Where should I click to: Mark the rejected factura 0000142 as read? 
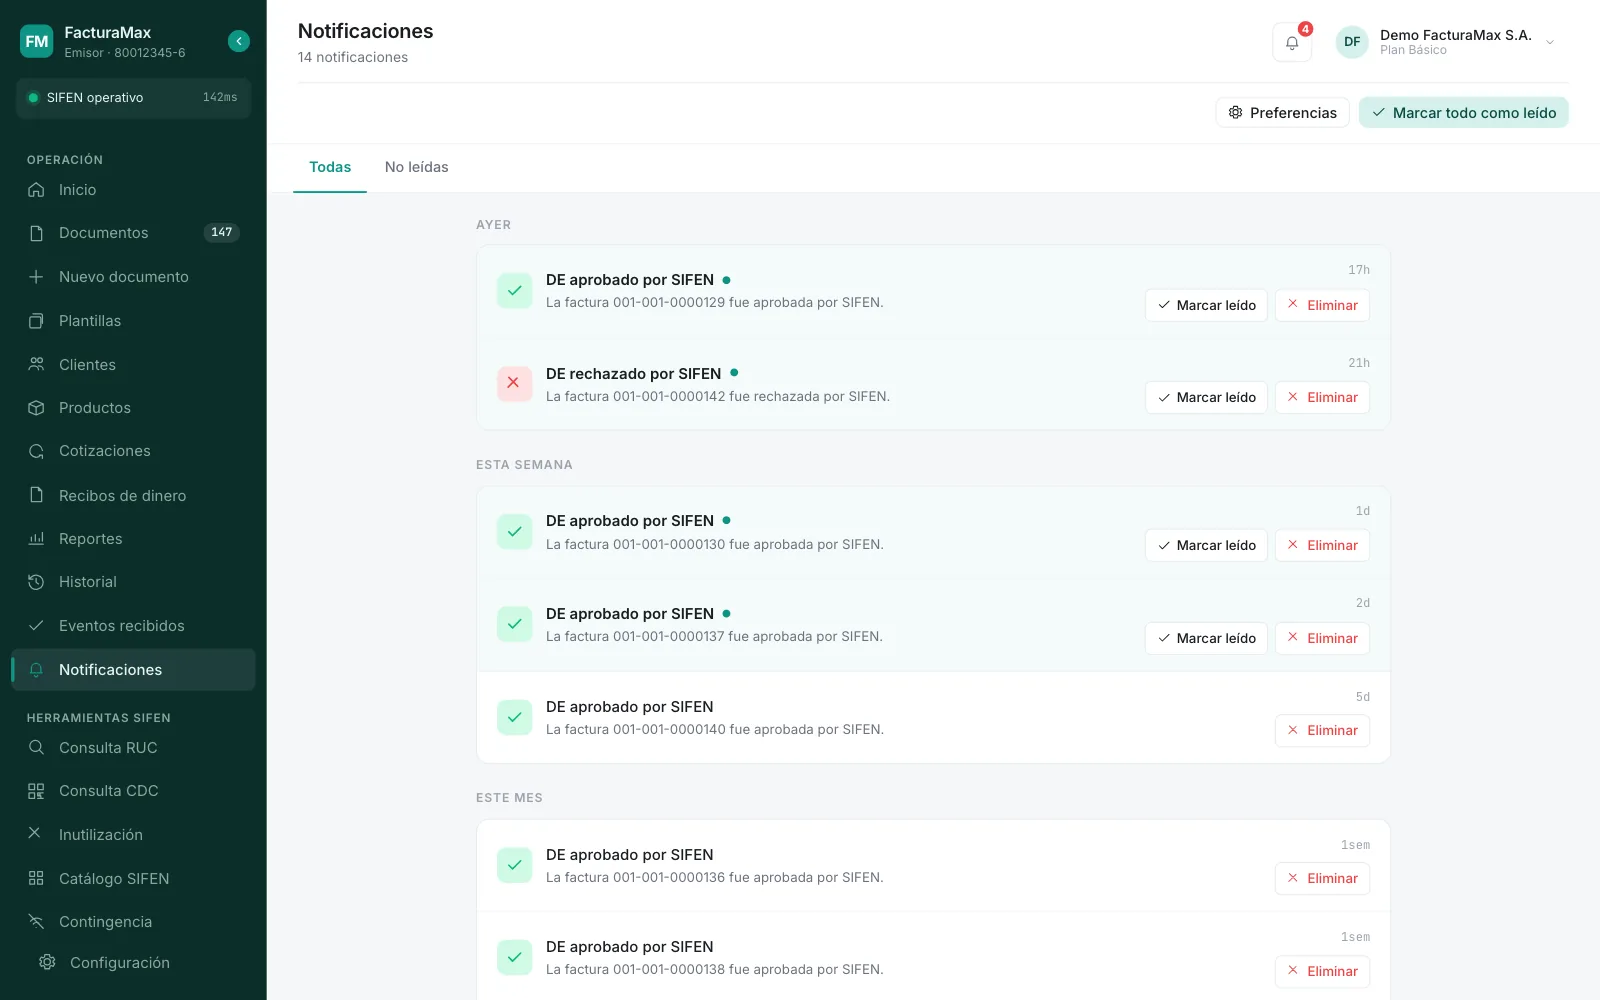click(1206, 397)
